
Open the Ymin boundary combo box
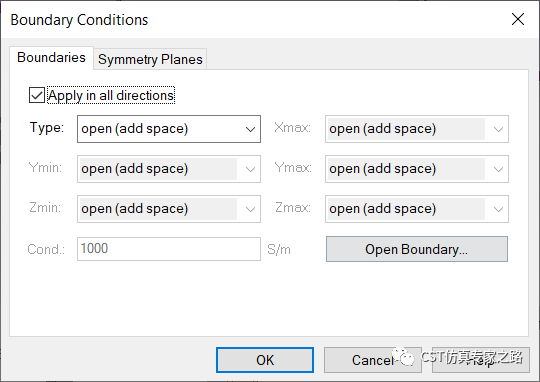[x=169, y=169]
